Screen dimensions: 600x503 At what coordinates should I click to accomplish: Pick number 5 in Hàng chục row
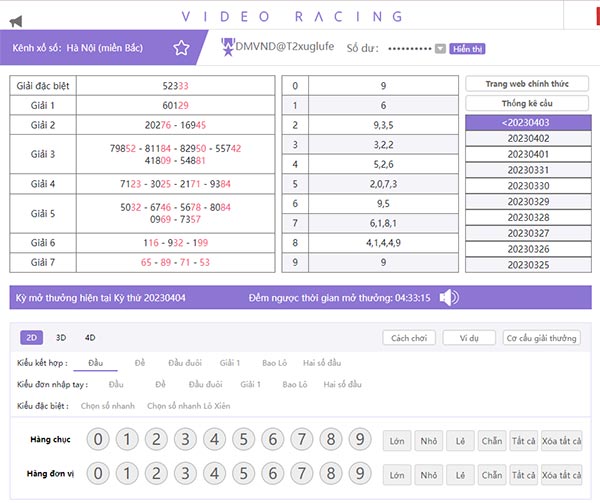(x=243, y=439)
